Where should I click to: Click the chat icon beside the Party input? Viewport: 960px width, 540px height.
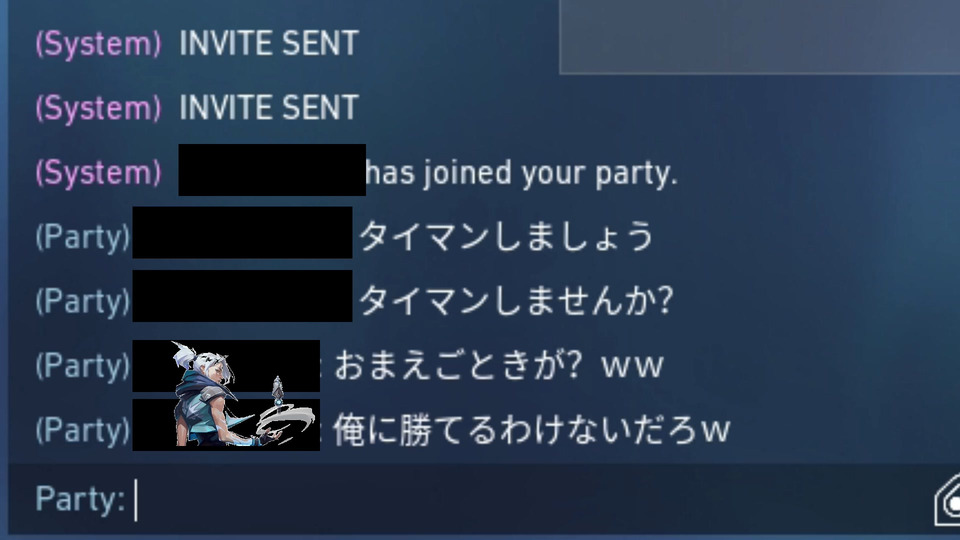[947, 500]
